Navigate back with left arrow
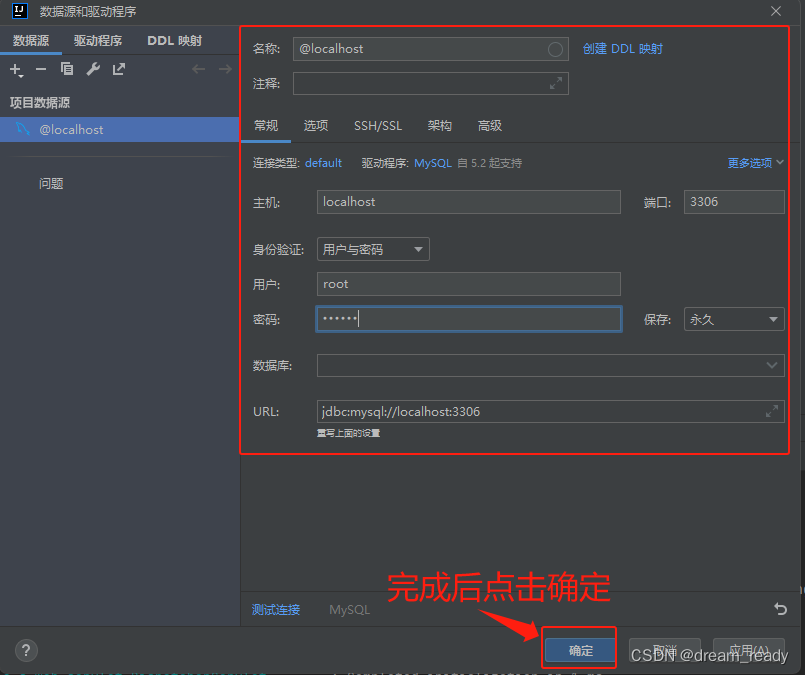The height and width of the screenshot is (675, 805). [x=199, y=69]
